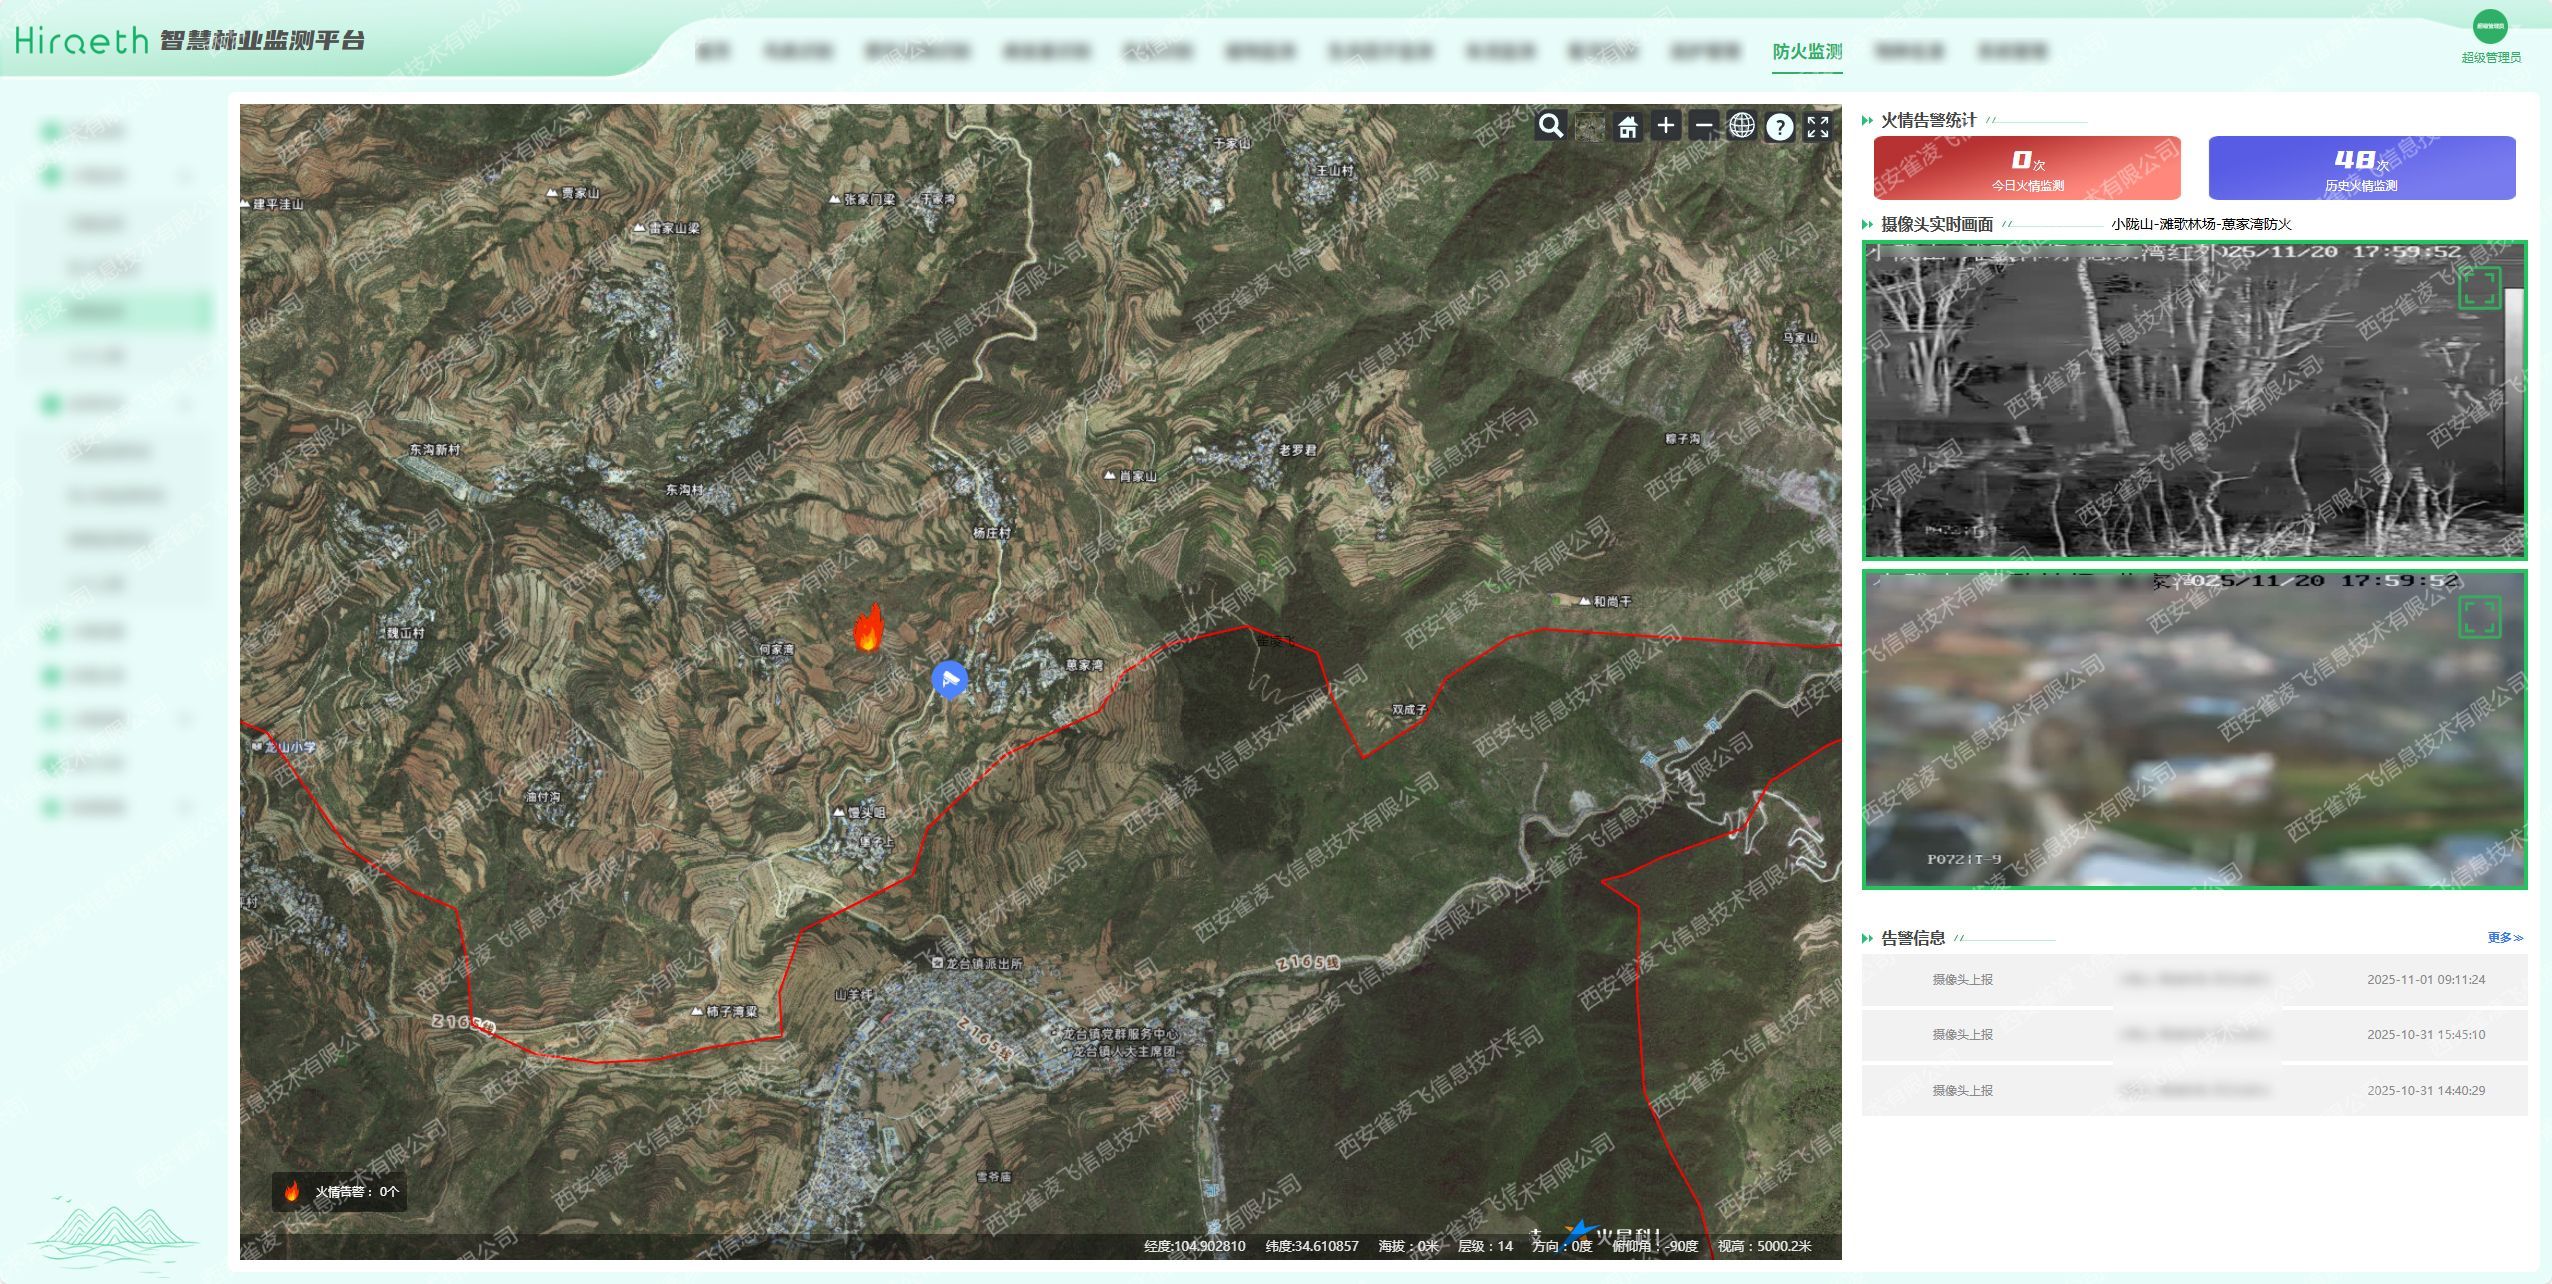The image size is (2552, 1284).
Task: Reset map with the home icon
Action: [x=1628, y=127]
